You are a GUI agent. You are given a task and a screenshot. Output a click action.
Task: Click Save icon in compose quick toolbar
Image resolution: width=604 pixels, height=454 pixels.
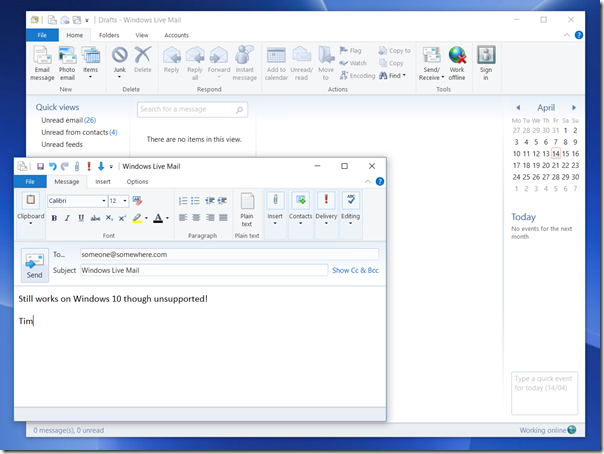click(x=40, y=166)
